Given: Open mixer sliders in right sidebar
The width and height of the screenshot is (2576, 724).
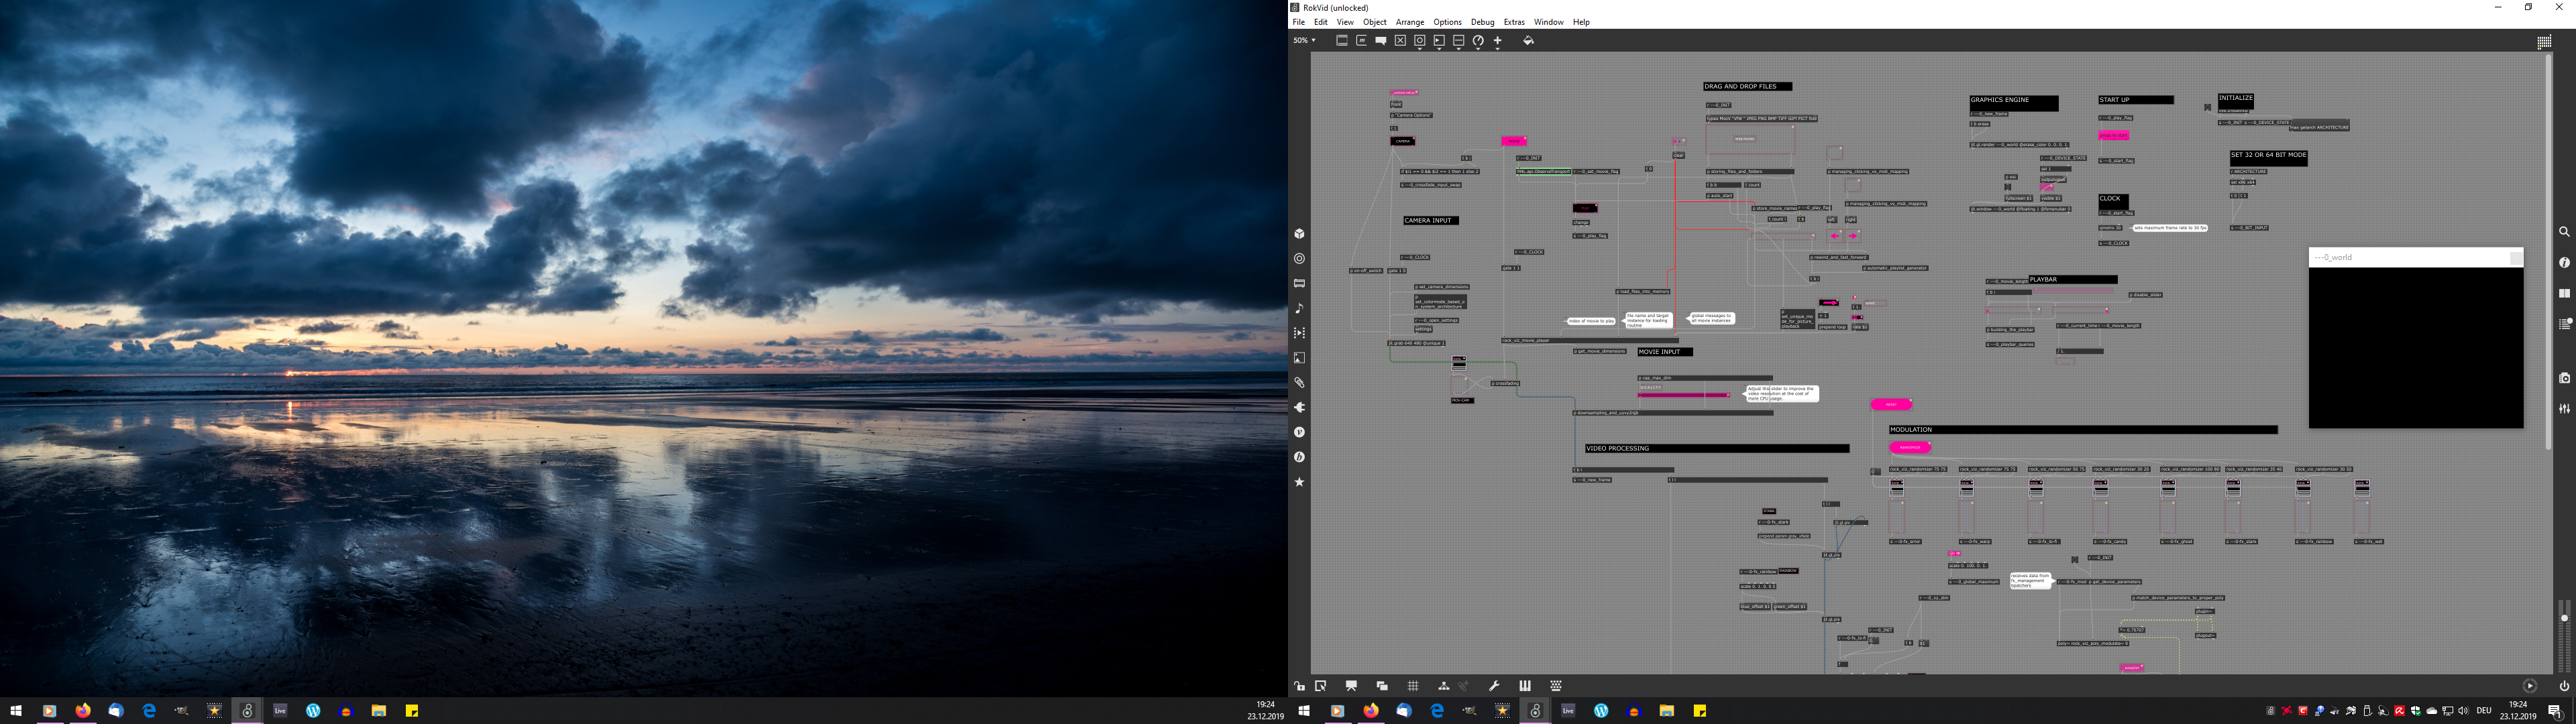Looking at the screenshot, I should click(2564, 409).
